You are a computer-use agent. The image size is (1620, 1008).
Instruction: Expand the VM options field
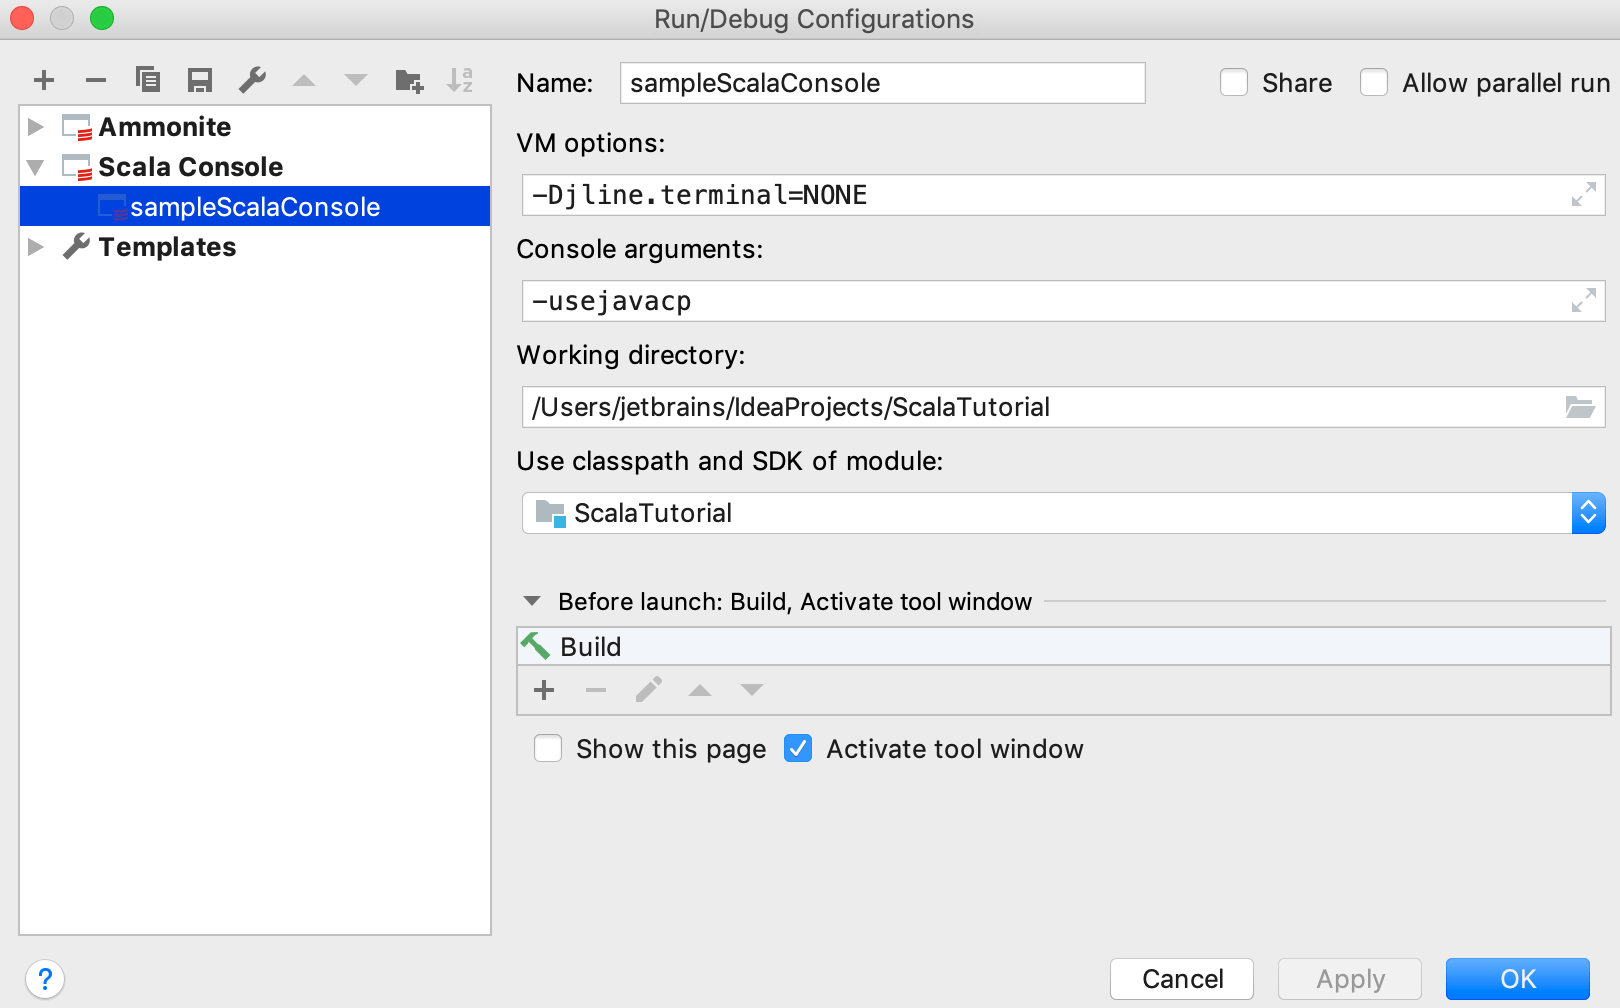pos(1582,195)
